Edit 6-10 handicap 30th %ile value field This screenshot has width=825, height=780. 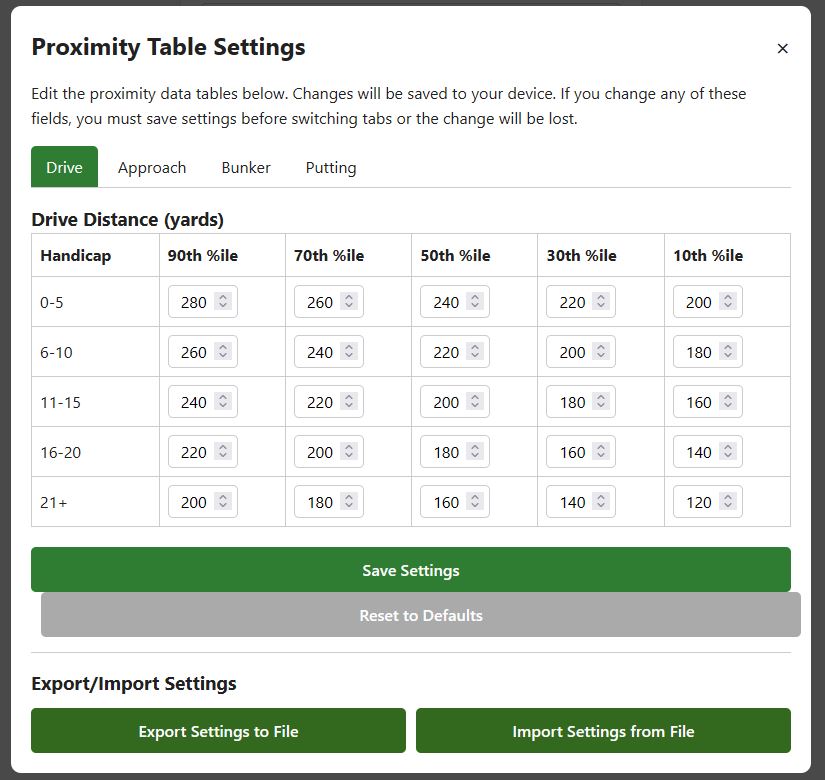(x=581, y=352)
